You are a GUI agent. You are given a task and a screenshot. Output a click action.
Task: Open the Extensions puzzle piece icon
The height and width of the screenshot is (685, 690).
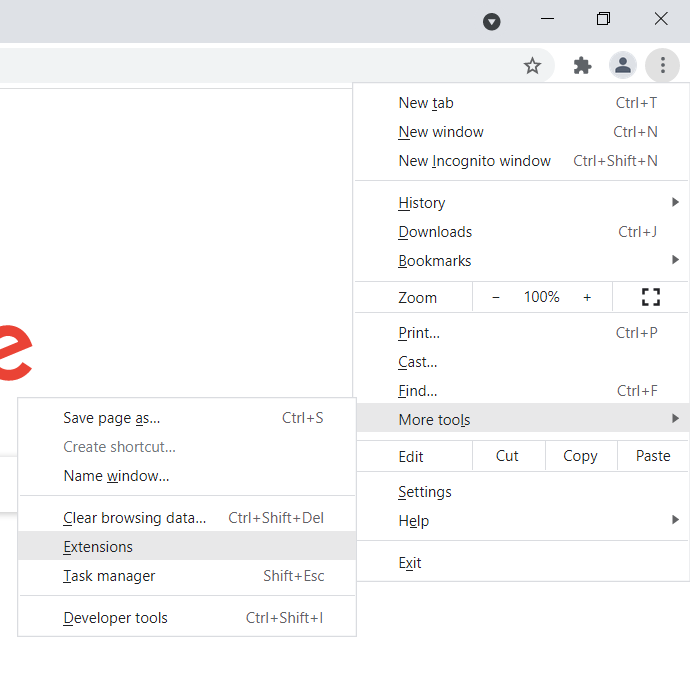pos(582,66)
